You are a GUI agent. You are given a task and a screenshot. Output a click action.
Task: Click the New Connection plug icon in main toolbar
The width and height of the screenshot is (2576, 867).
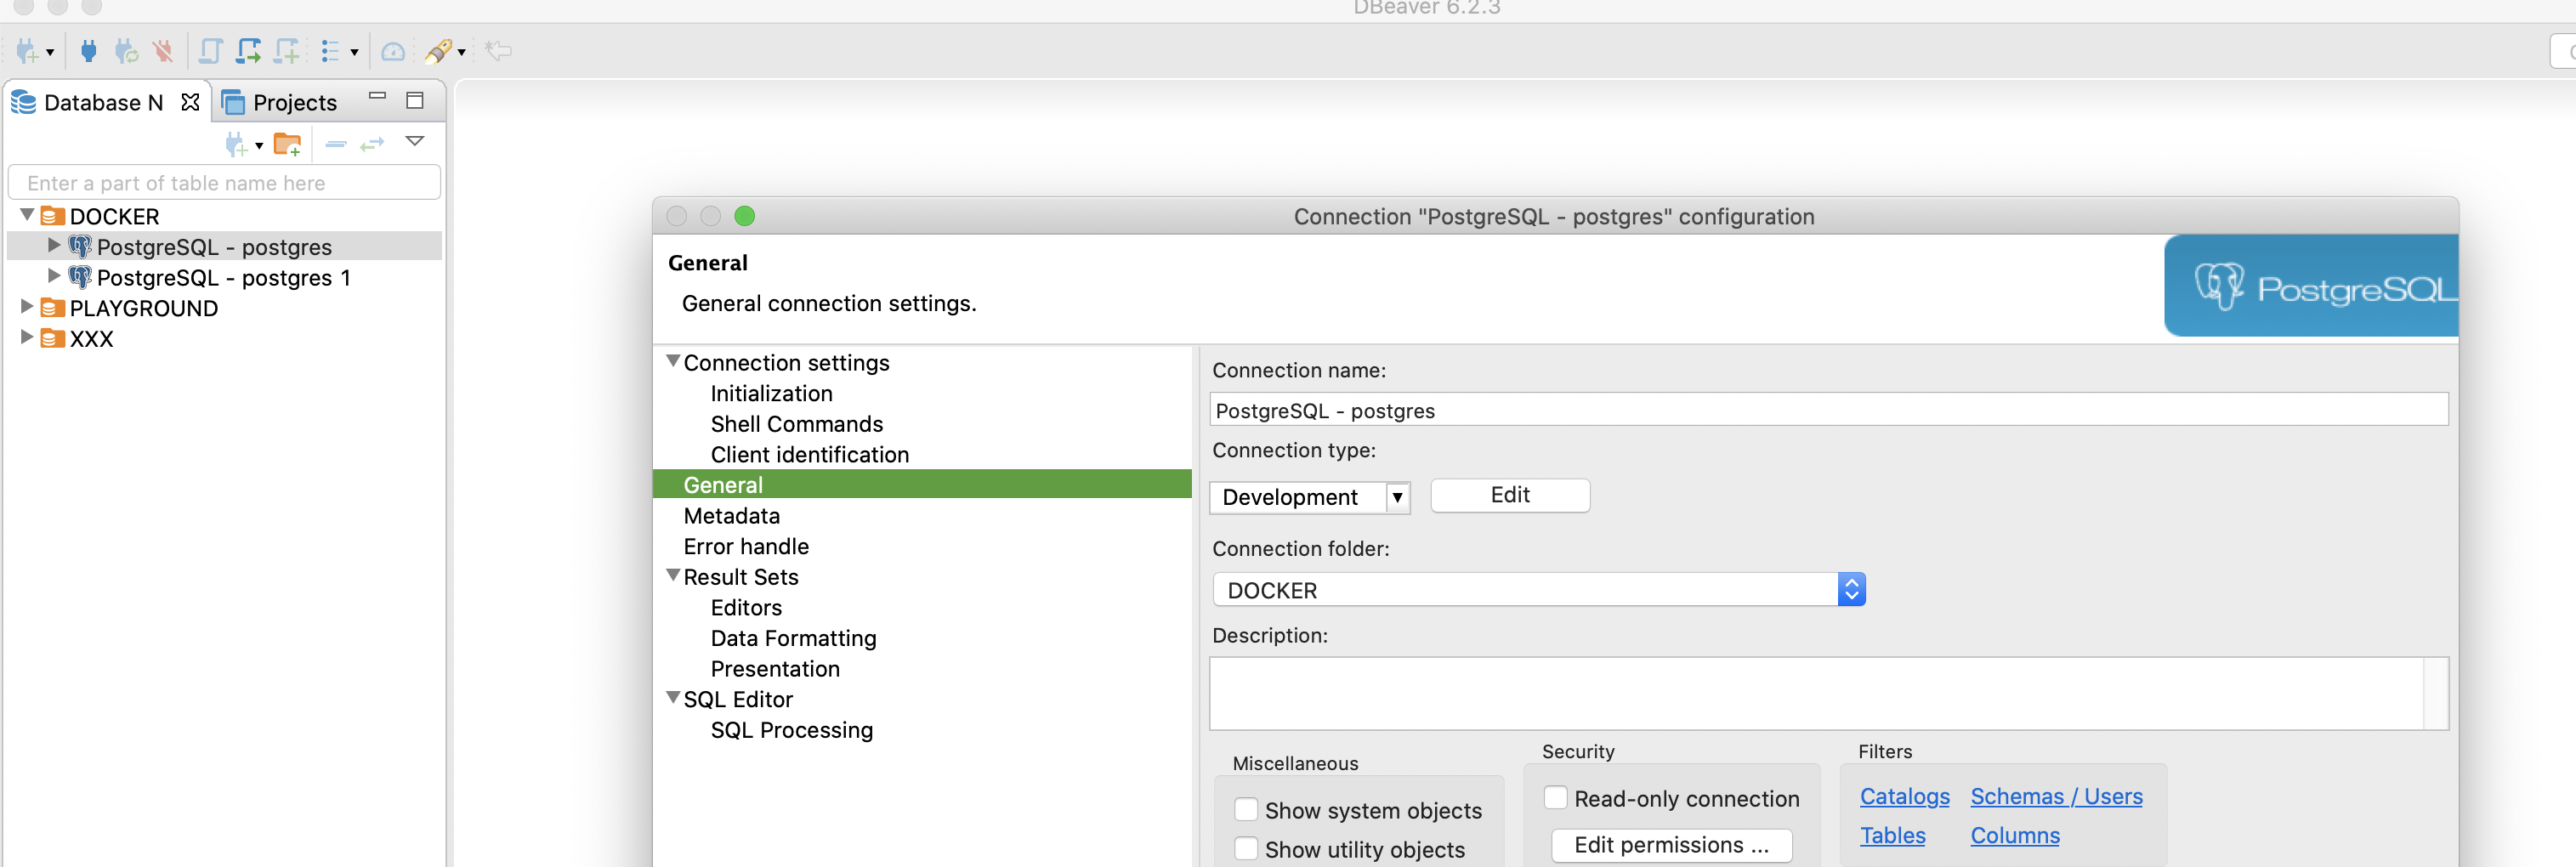(26, 50)
